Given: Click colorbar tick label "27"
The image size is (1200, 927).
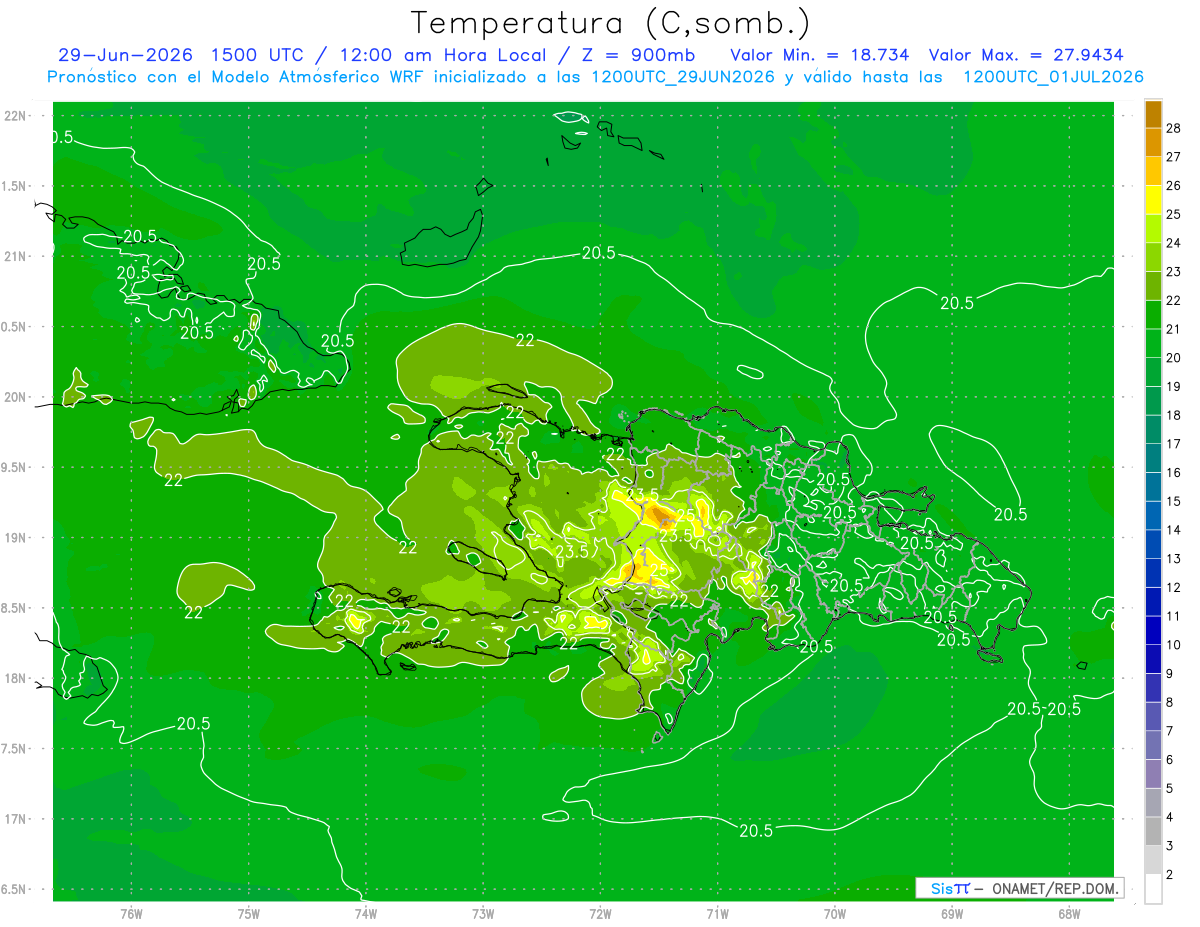Looking at the screenshot, I should (x=1175, y=157).
